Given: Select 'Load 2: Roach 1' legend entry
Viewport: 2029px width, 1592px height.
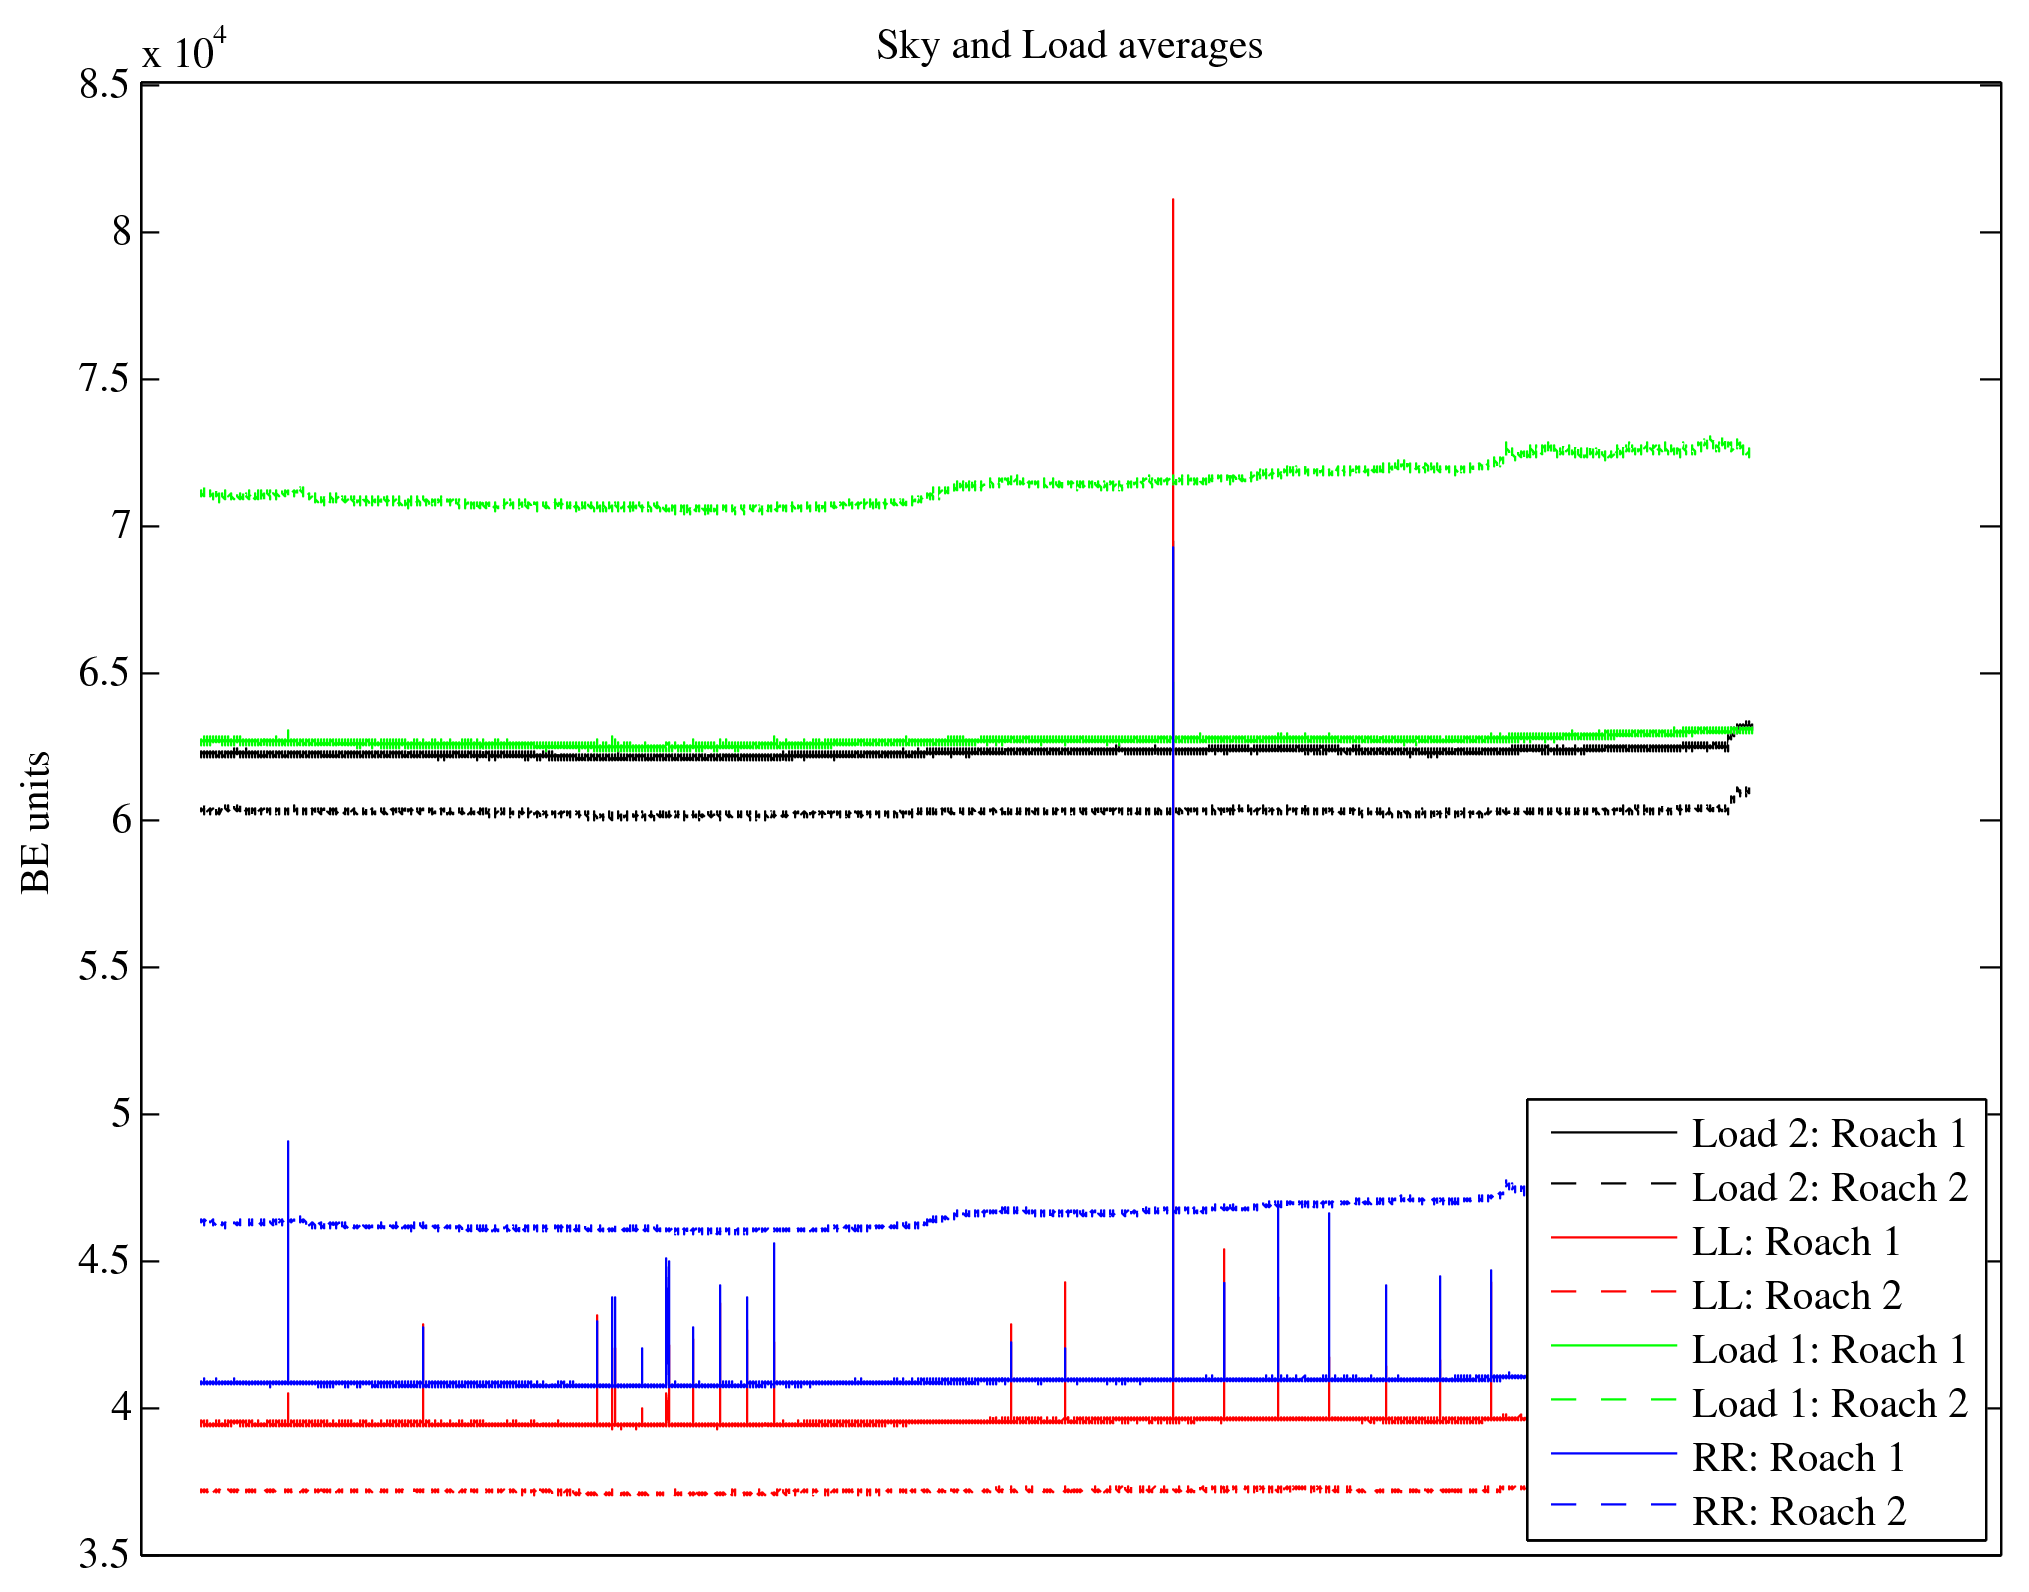Looking at the screenshot, I should click(x=1828, y=1134).
